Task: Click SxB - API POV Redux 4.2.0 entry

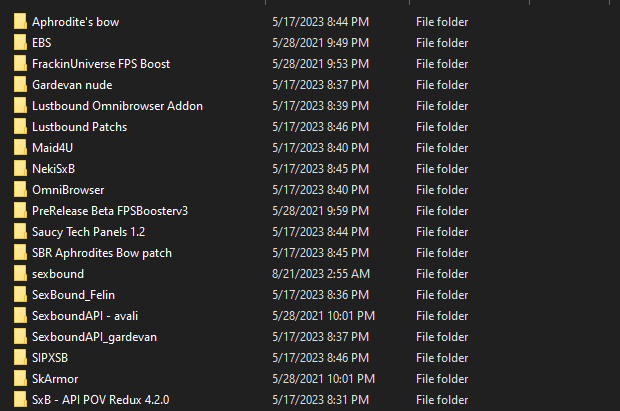Action: (x=100, y=400)
